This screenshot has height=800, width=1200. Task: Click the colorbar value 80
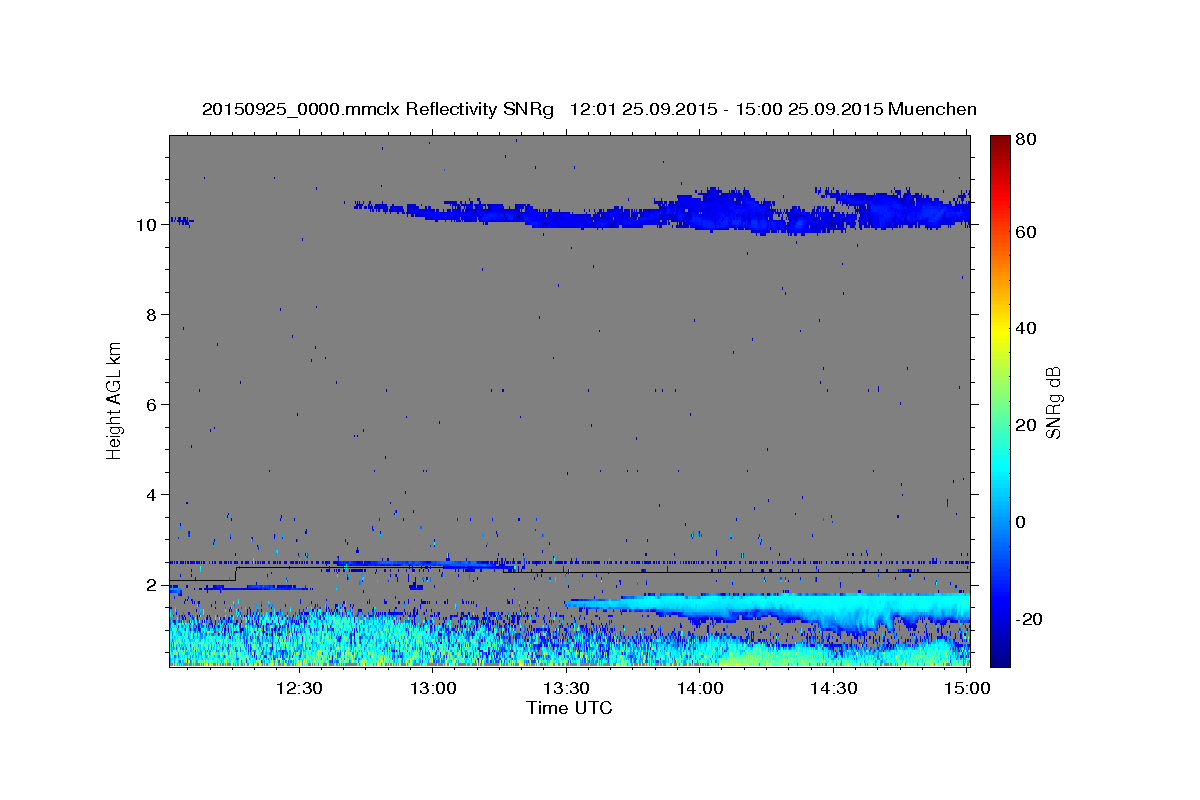click(1028, 140)
